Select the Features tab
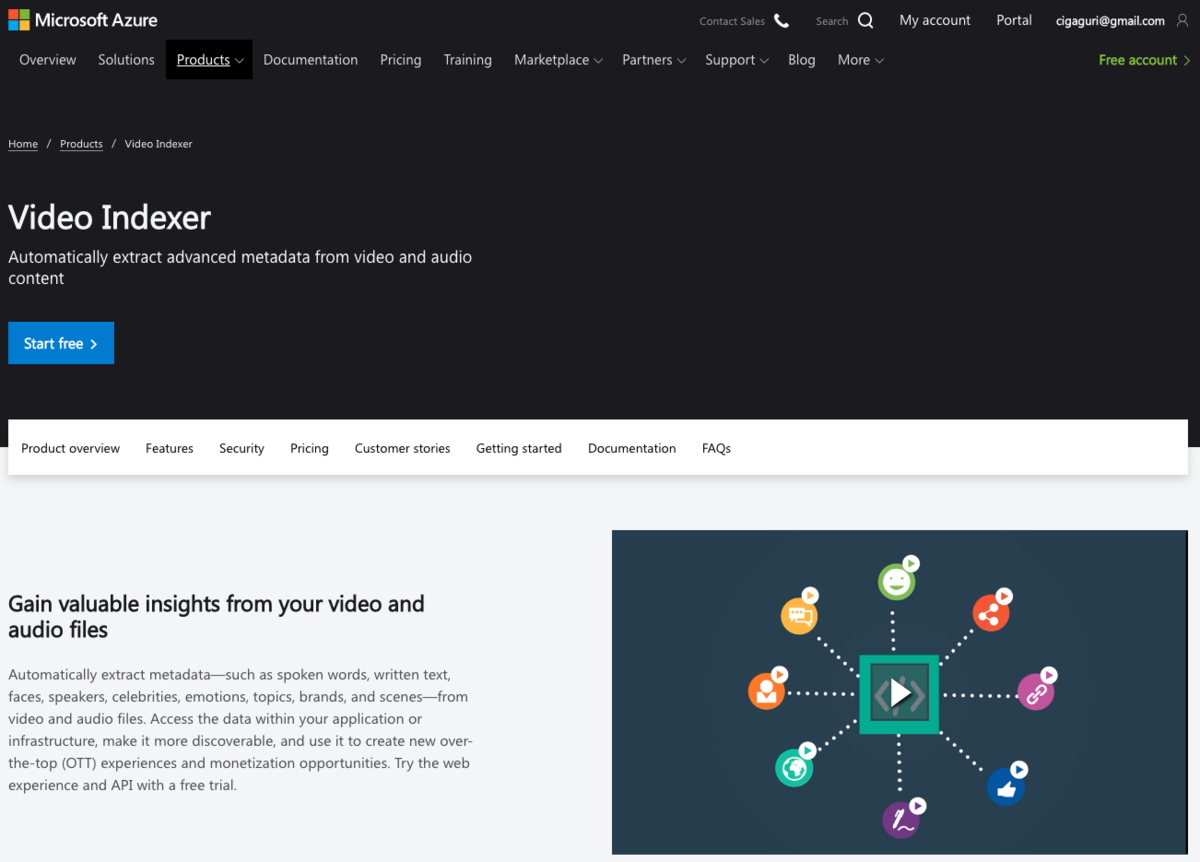 coord(169,448)
